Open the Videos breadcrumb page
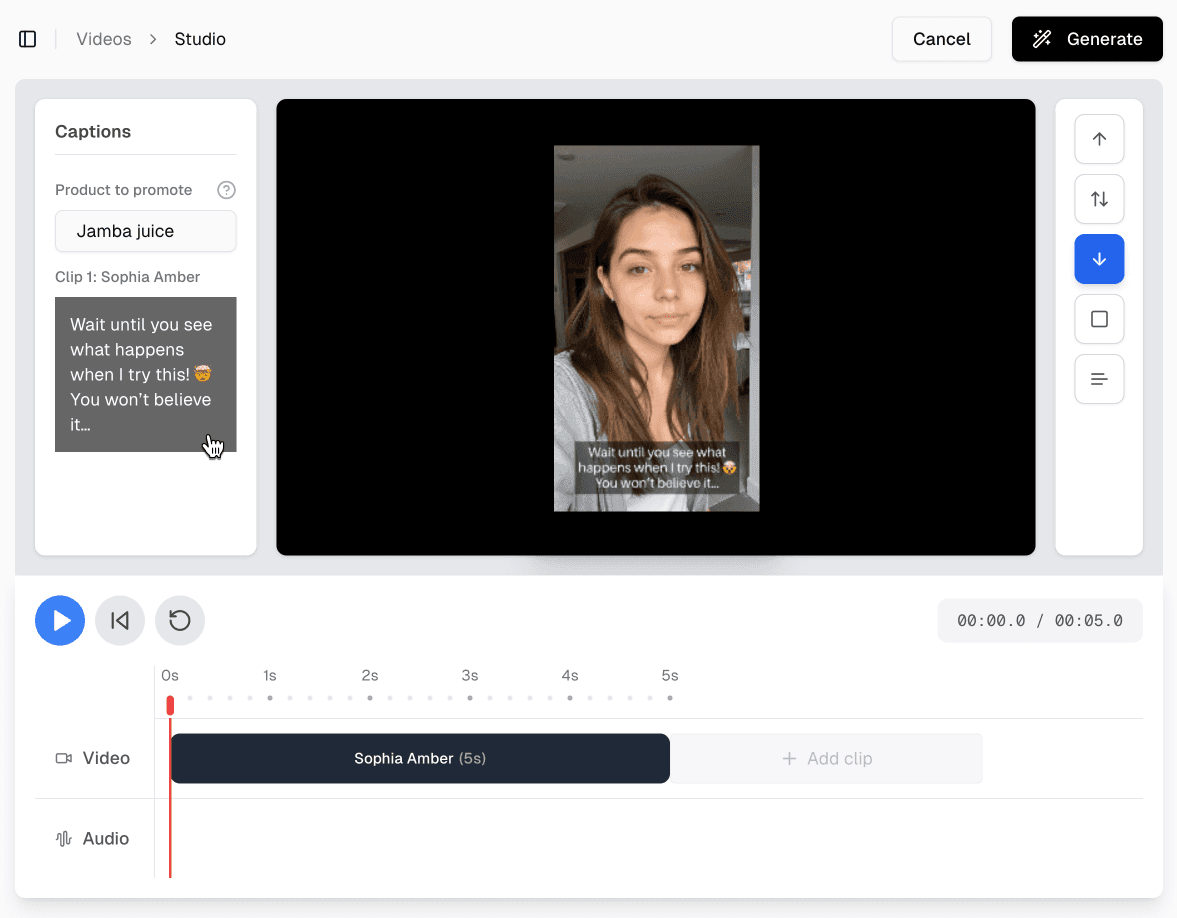The width and height of the screenshot is (1177, 918). pos(103,38)
